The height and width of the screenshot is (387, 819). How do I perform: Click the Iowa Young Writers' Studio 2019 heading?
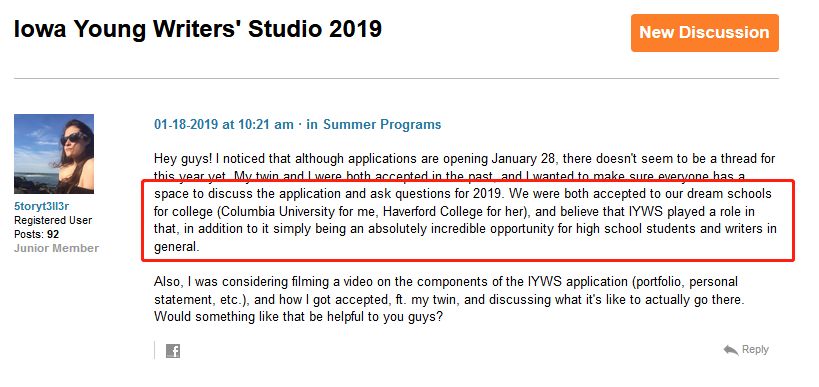(x=198, y=29)
